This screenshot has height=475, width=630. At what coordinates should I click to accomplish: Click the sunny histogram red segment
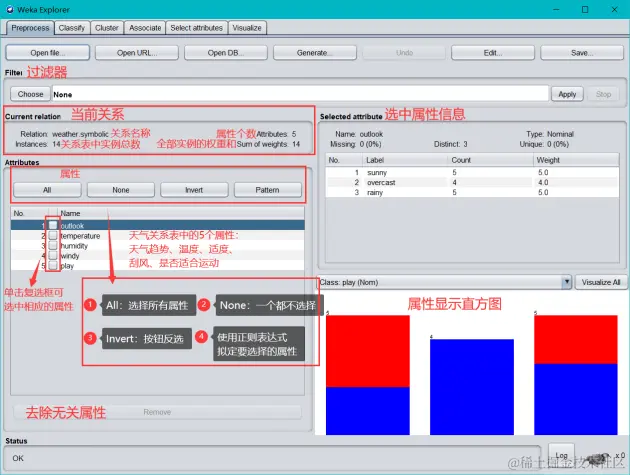tap(368, 351)
